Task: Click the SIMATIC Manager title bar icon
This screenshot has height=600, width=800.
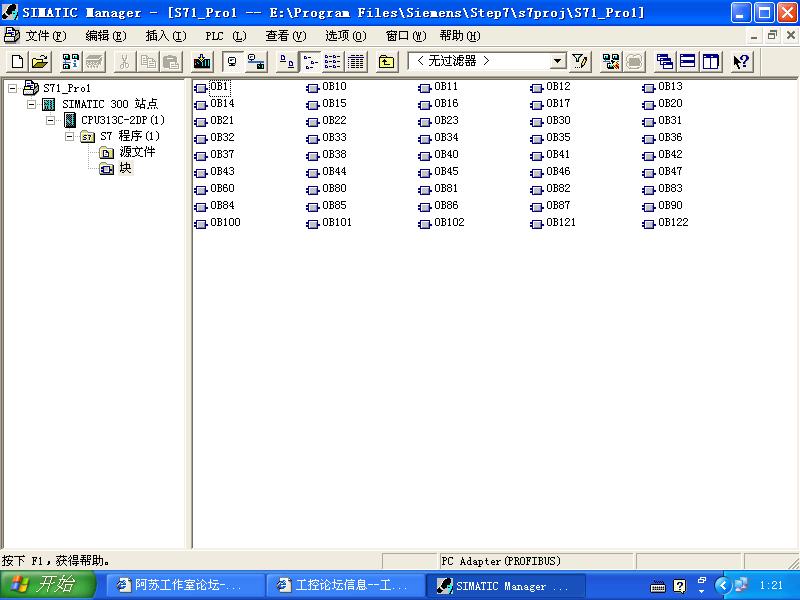Action: pyautogui.click(x=10, y=12)
